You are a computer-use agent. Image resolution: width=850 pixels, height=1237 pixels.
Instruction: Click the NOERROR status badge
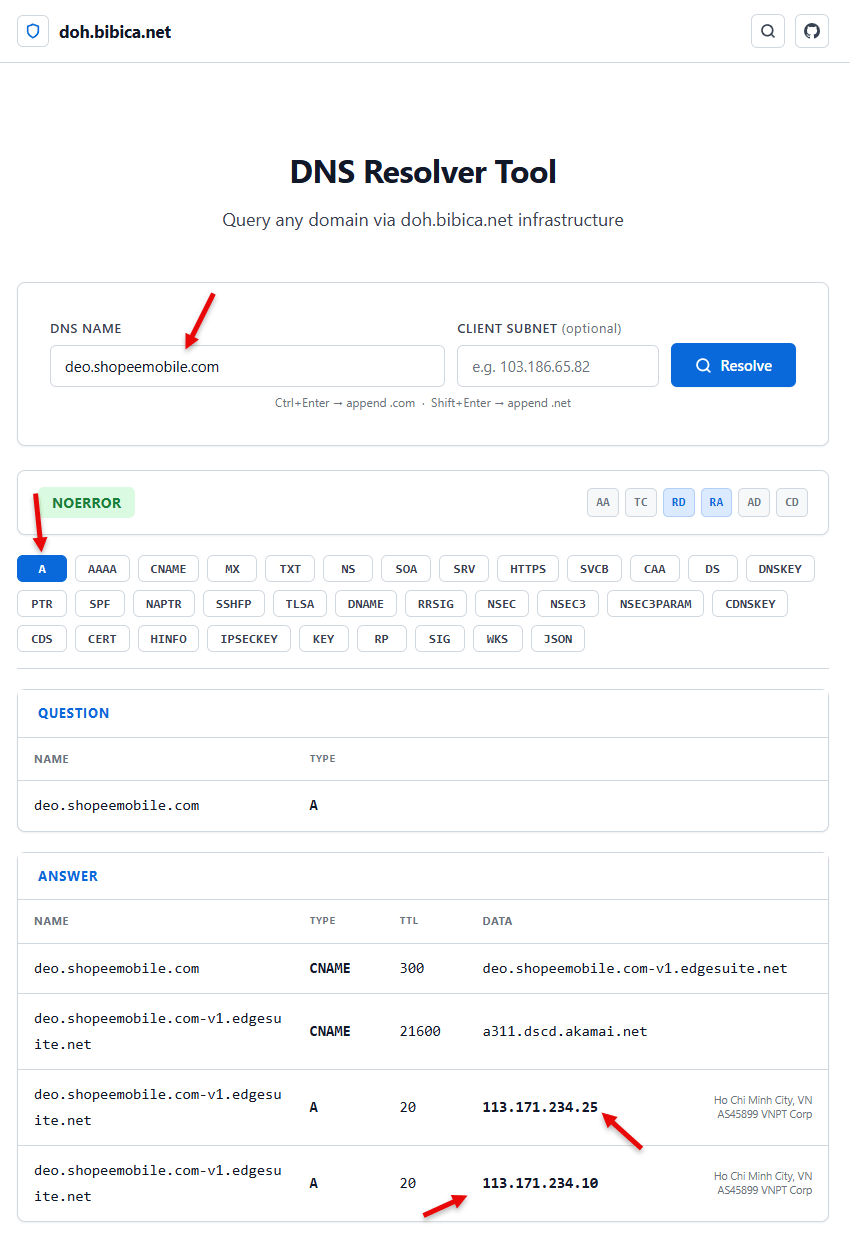point(87,503)
